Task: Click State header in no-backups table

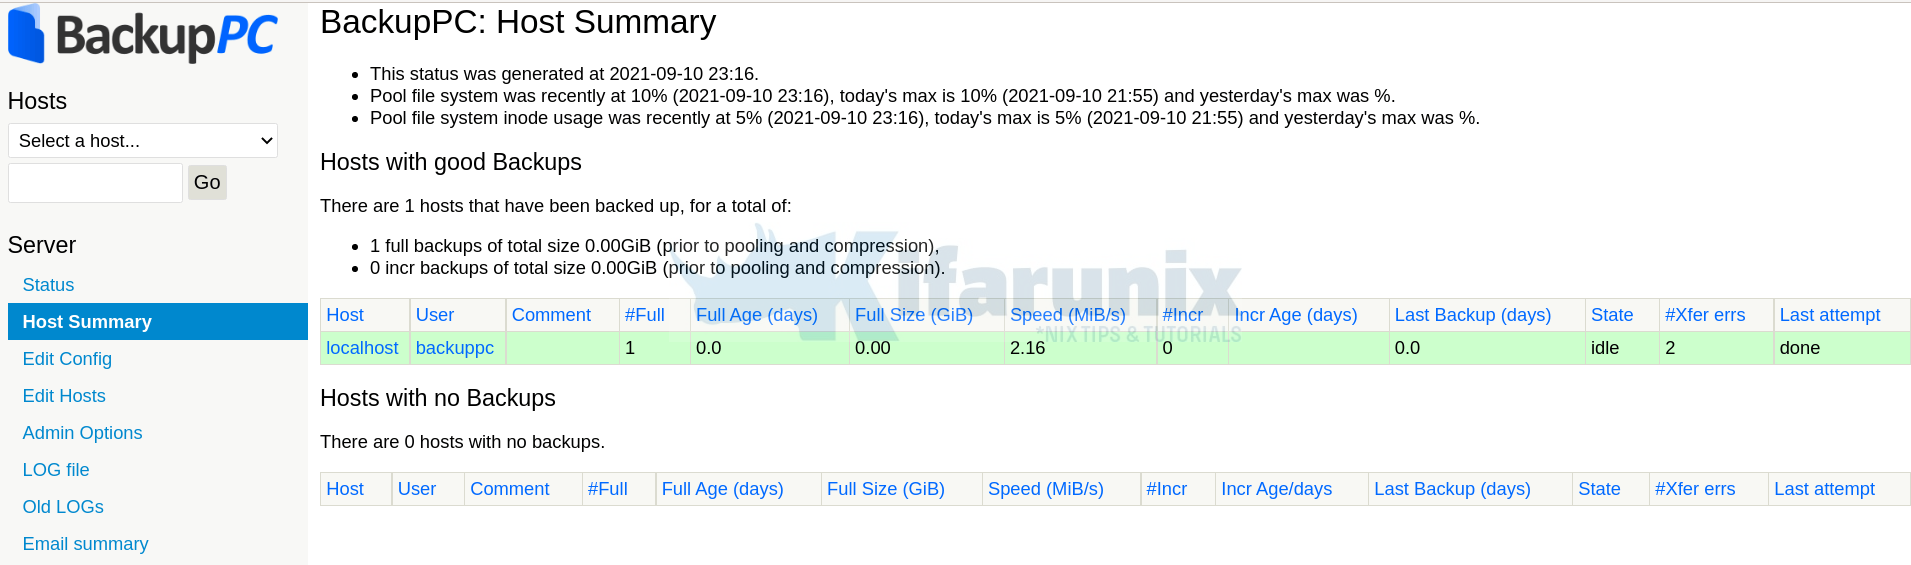Action: tap(1599, 489)
